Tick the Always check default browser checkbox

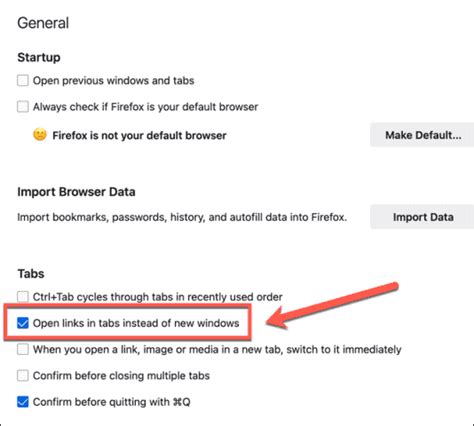23,107
